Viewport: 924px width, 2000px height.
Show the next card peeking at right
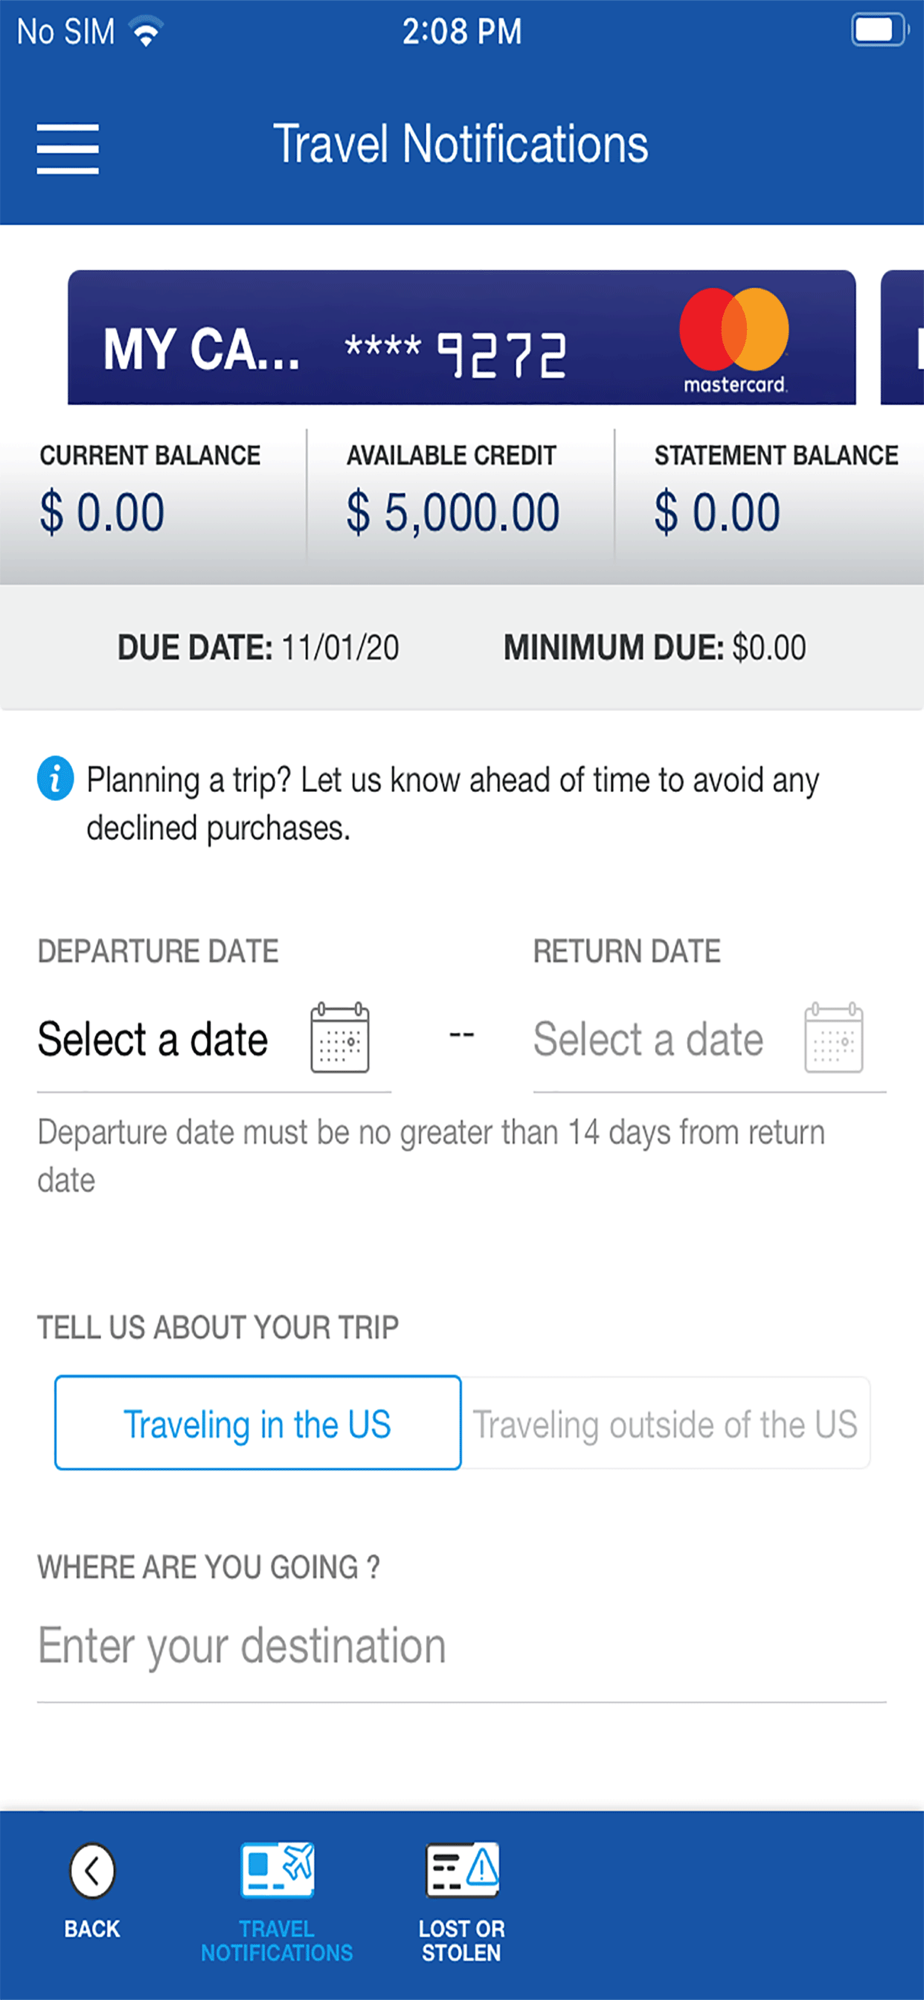click(x=902, y=338)
